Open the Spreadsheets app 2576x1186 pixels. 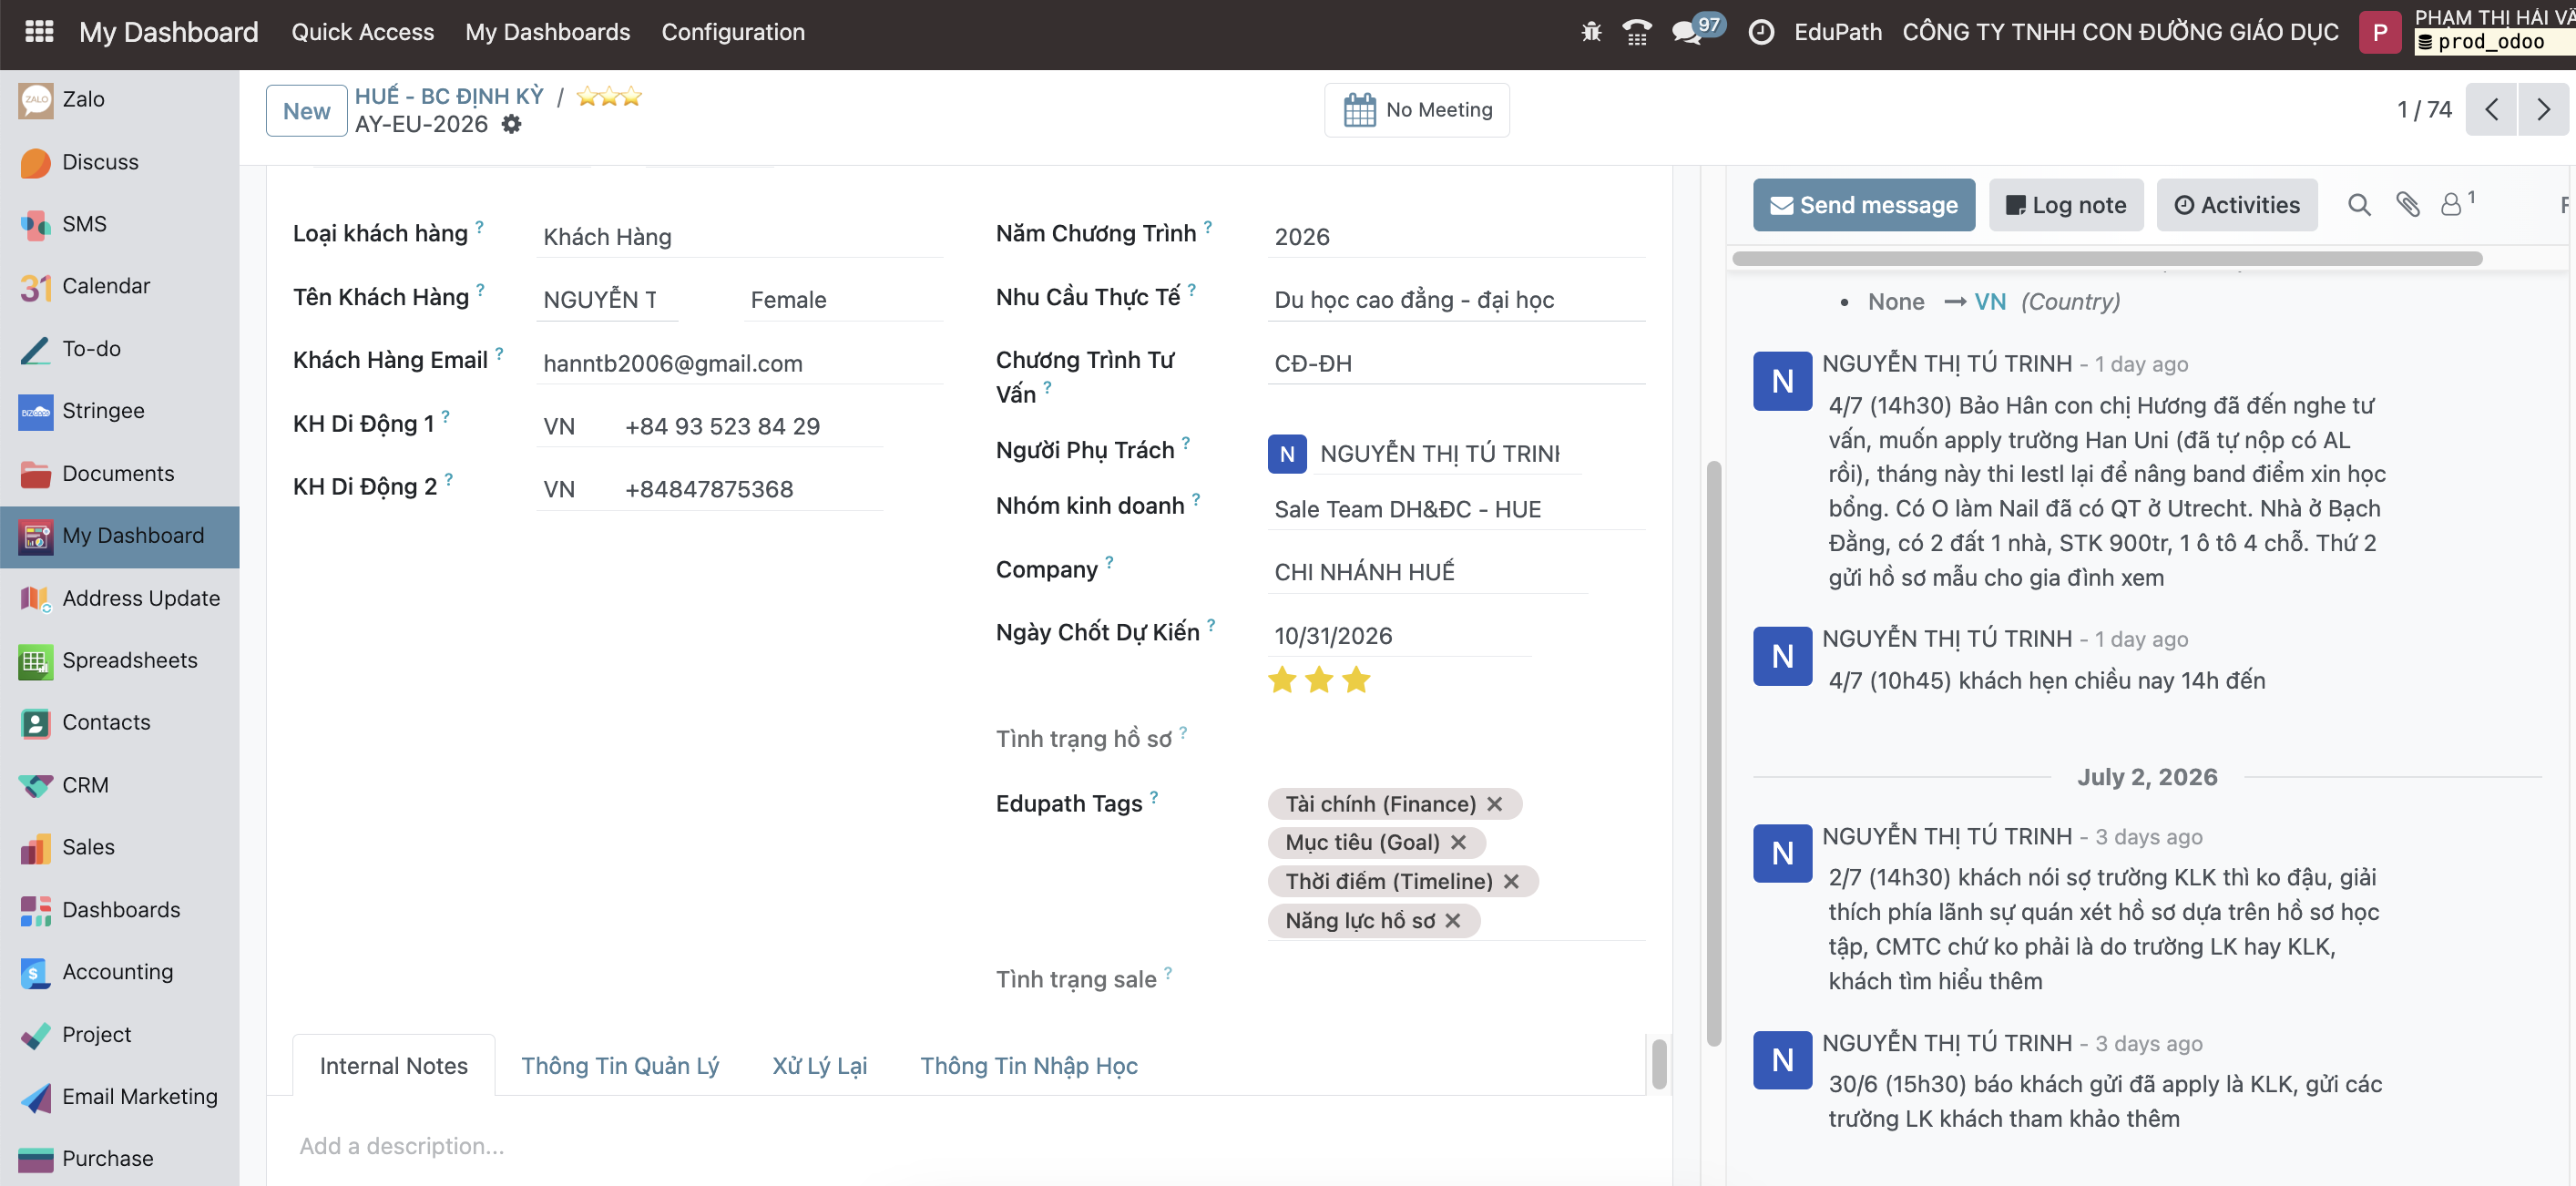120,660
